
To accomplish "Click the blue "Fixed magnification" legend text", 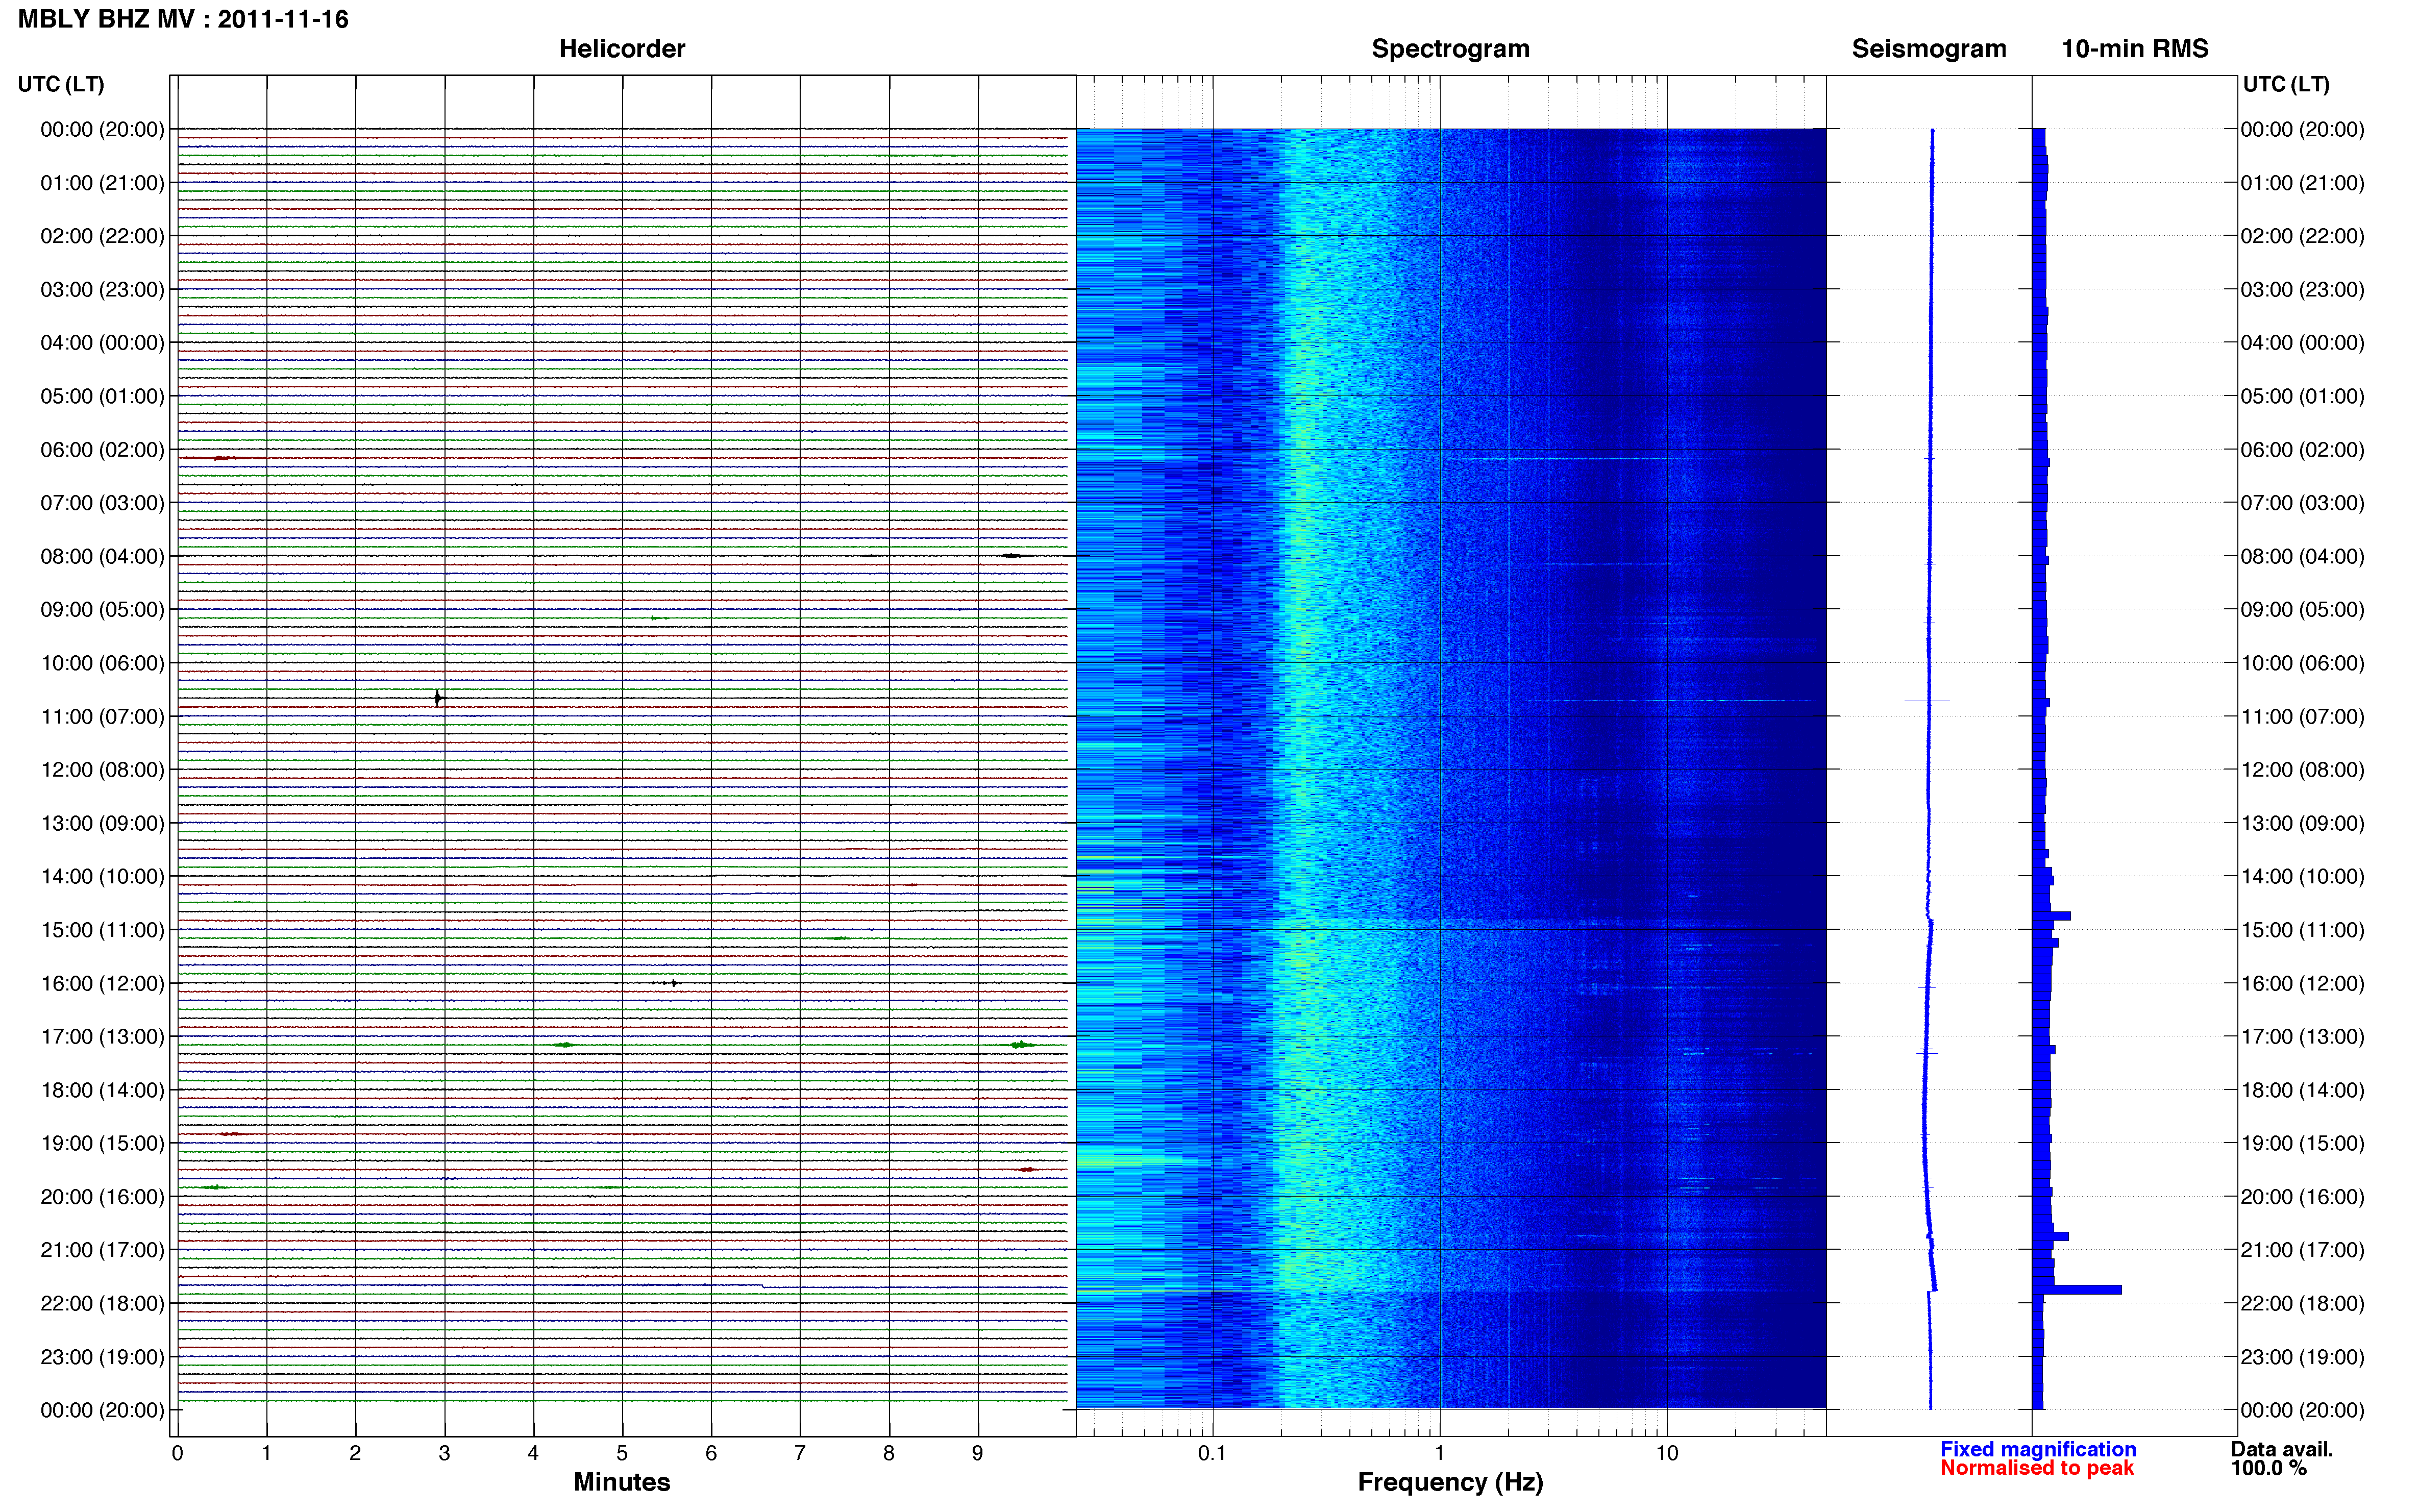I will pos(2037,1449).
